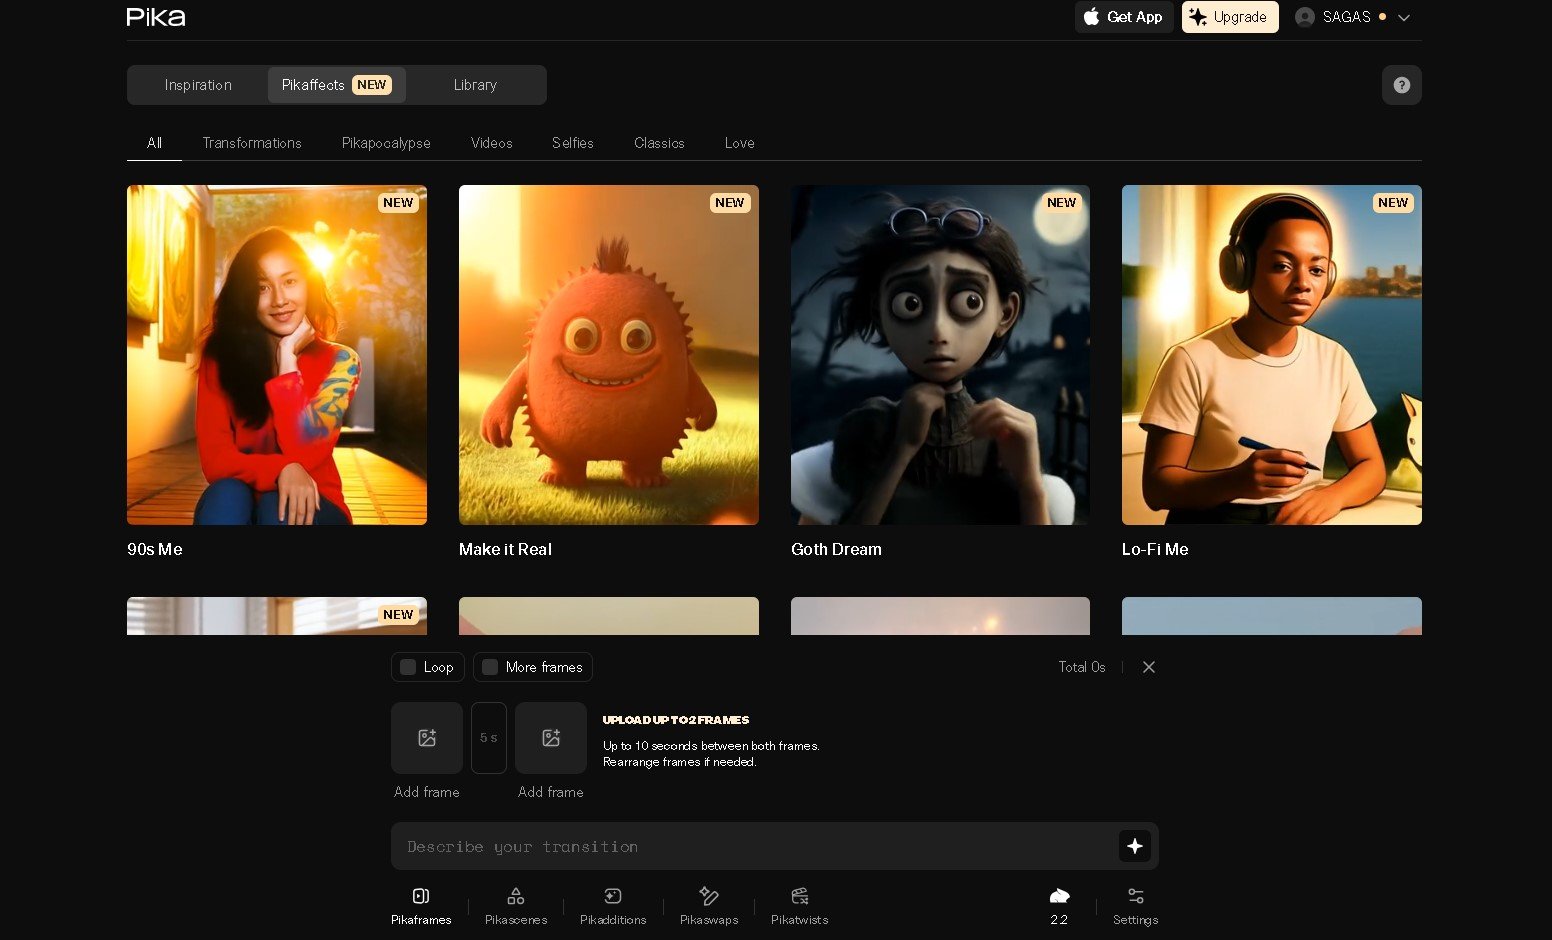Click the Lo-Fi Me title text
This screenshot has width=1552, height=940.
[x=1155, y=549]
